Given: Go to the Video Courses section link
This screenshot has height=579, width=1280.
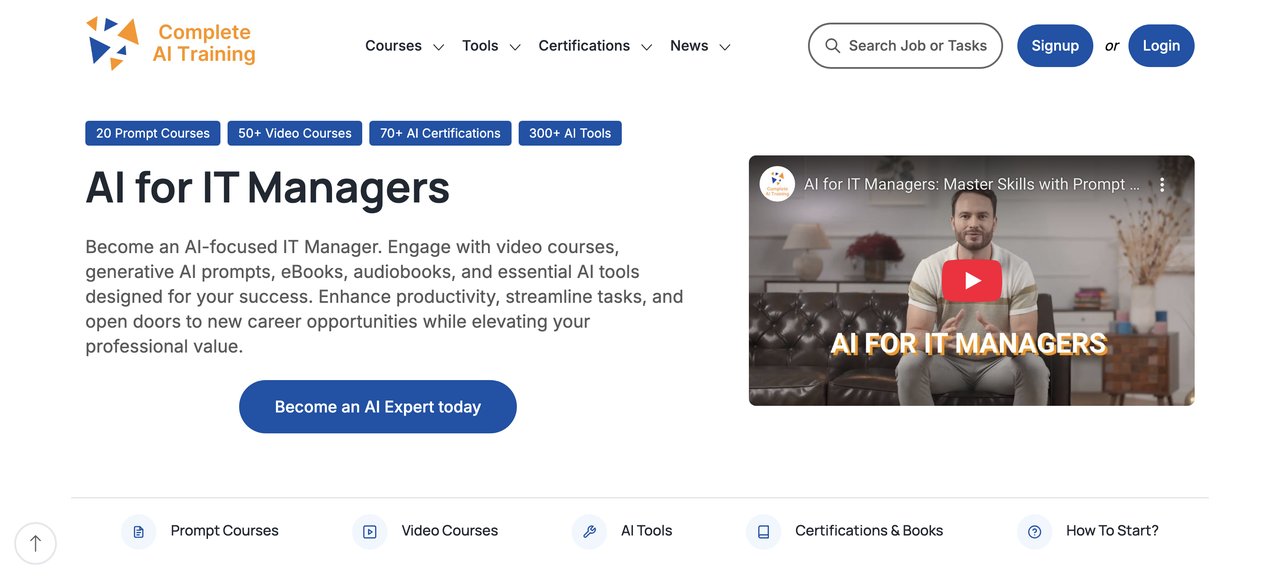Looking at the screenshot, I should 450,531.
